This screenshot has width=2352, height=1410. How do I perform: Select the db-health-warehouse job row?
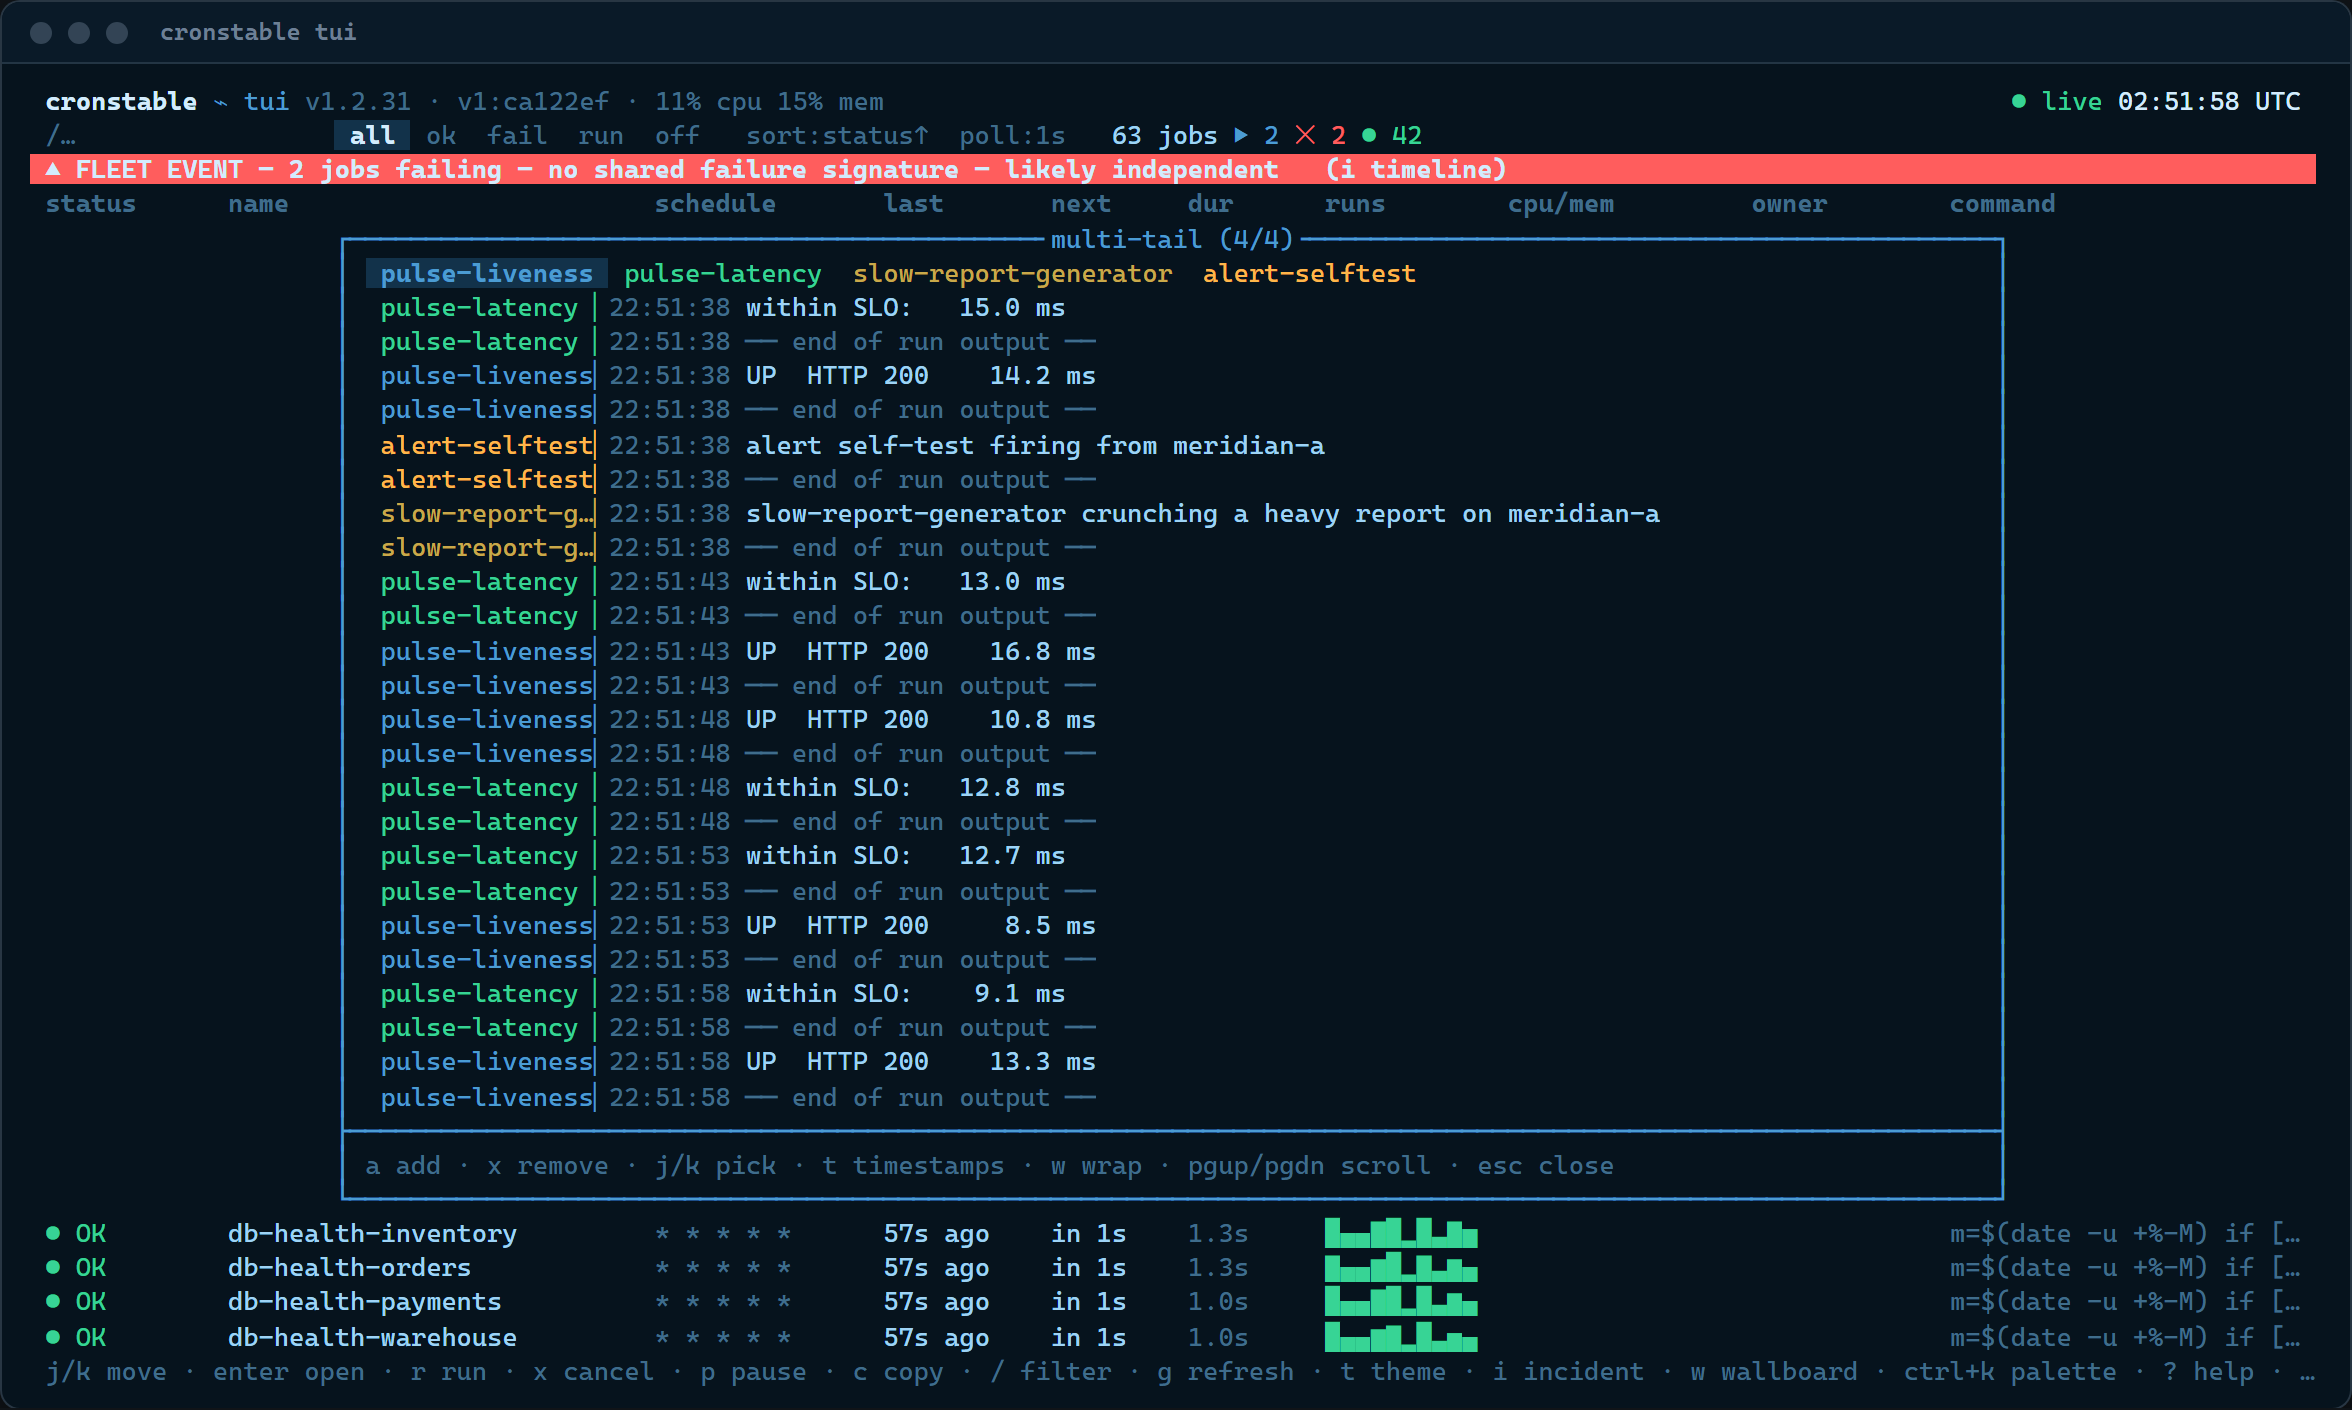pyautogui.click(x=1175, y=1337)
